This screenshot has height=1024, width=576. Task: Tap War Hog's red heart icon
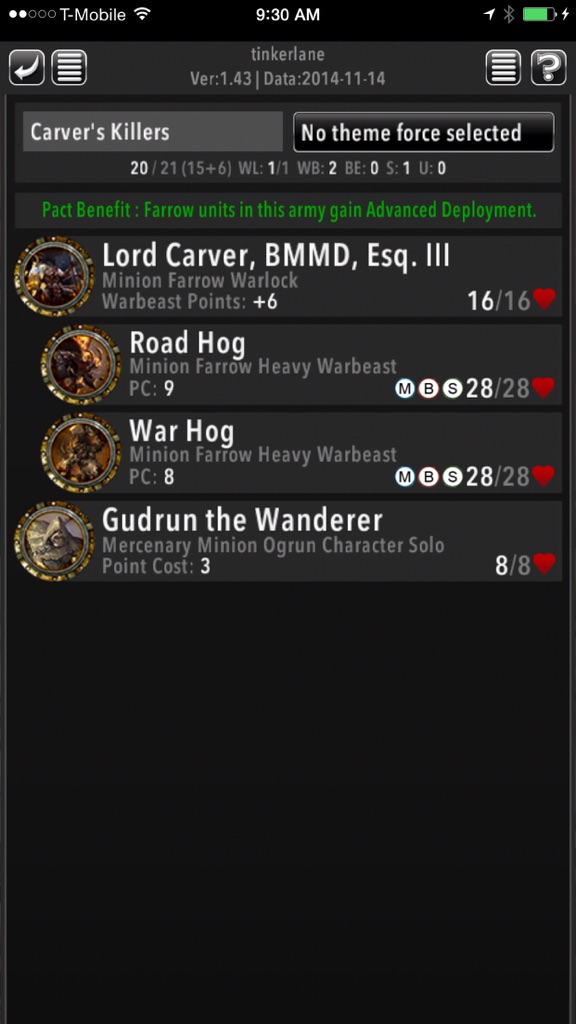pos(544,476)
